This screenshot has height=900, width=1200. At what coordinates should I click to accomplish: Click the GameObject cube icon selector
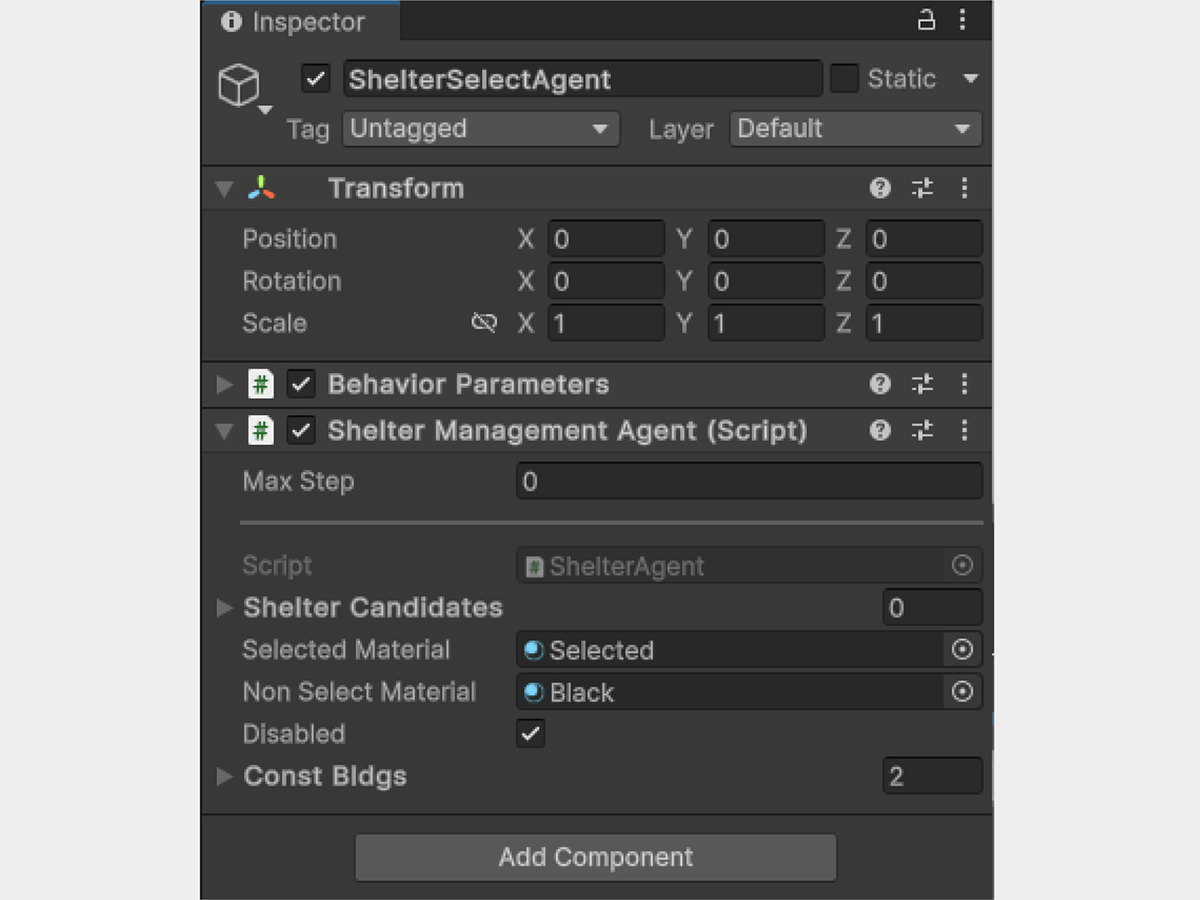[x=241, y=88]
